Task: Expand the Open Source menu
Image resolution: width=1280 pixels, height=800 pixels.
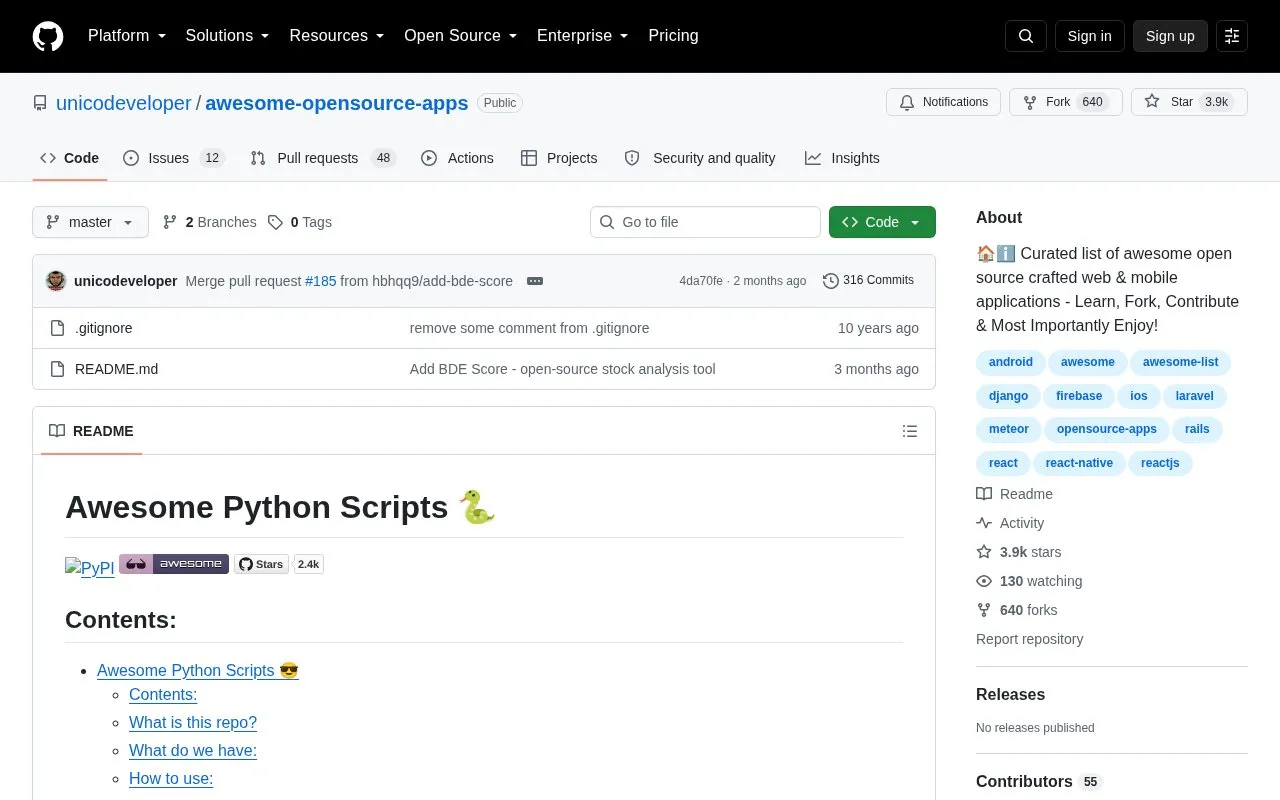Action: pos(461,36)
